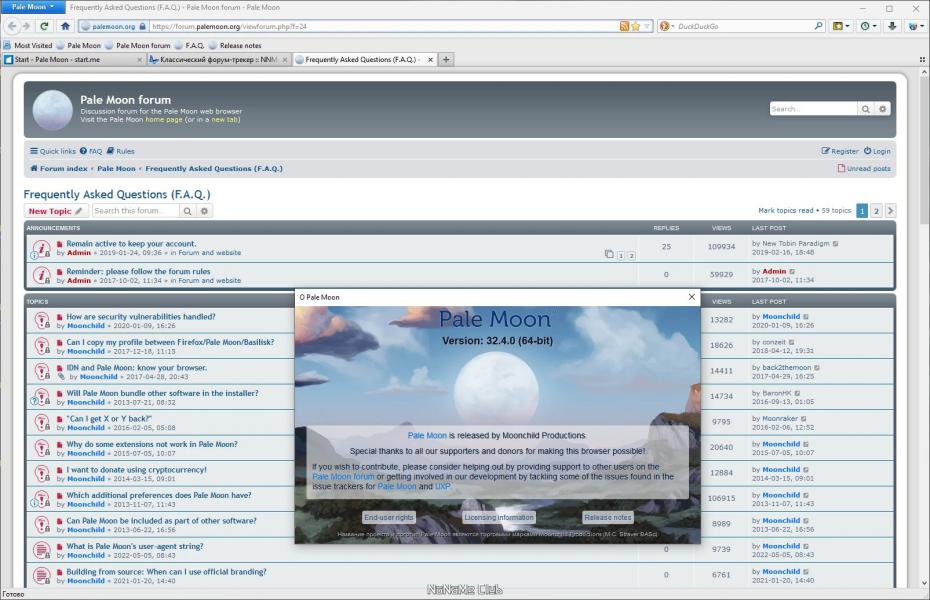
Task: Click the Search this forum input field
Action: (135, 211)
